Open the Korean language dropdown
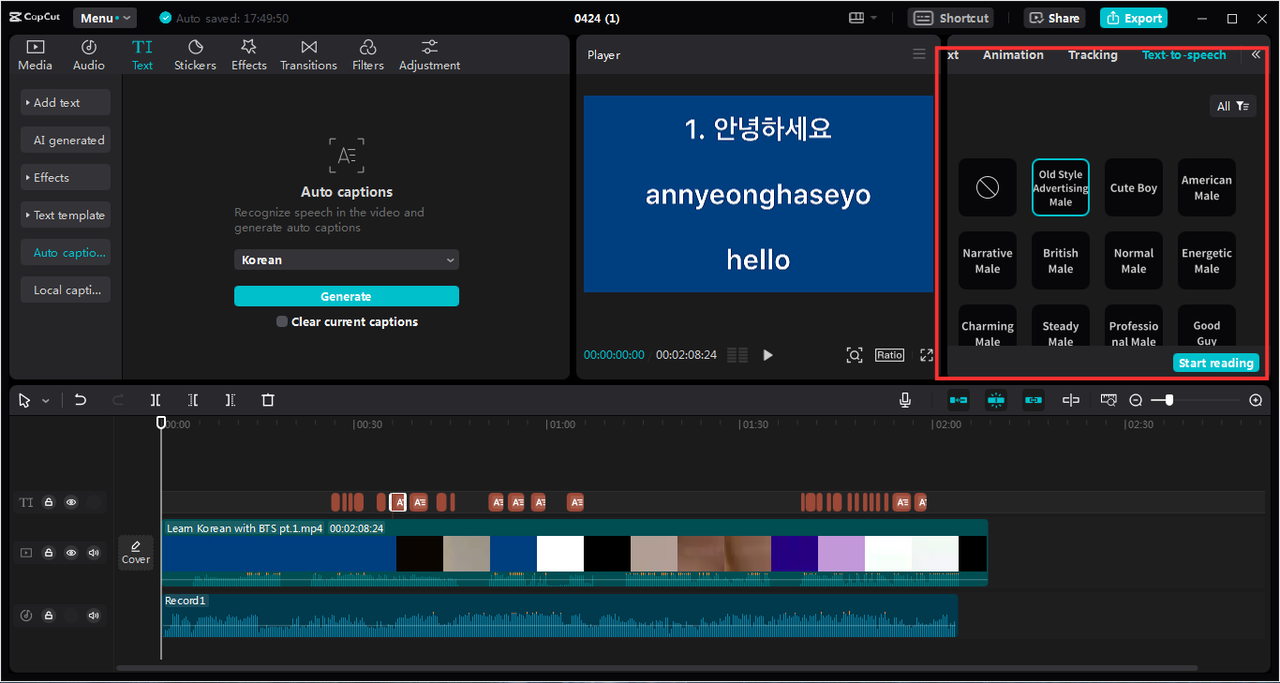Viewport: 1280px width, 683px height. pyautogui.click(x=346, y=260)
